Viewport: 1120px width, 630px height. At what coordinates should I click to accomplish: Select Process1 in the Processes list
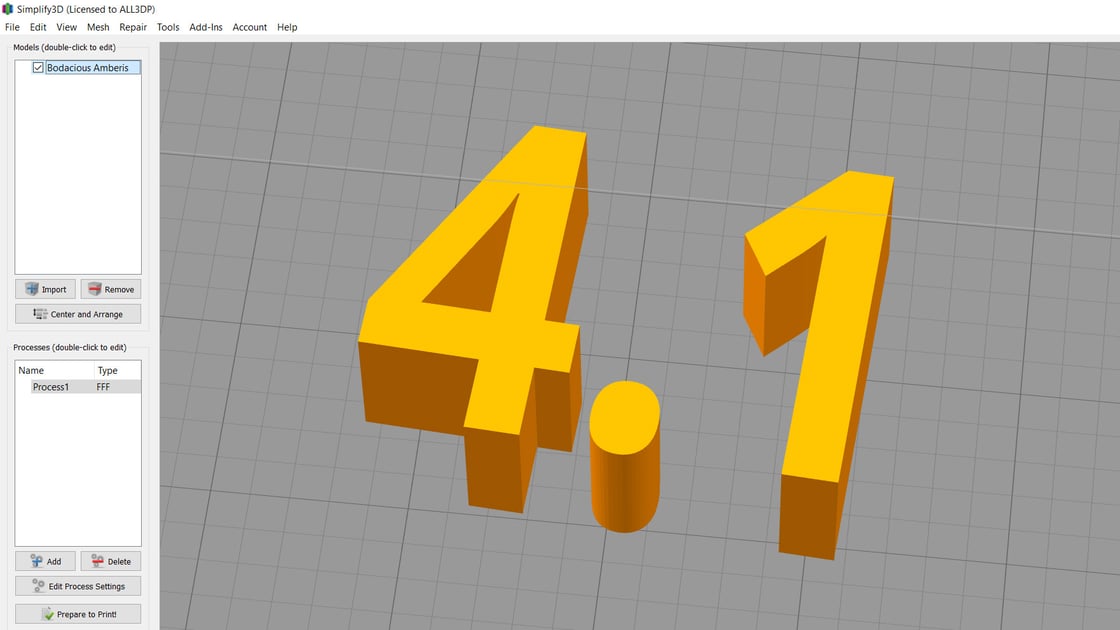(x=53, y=386)
